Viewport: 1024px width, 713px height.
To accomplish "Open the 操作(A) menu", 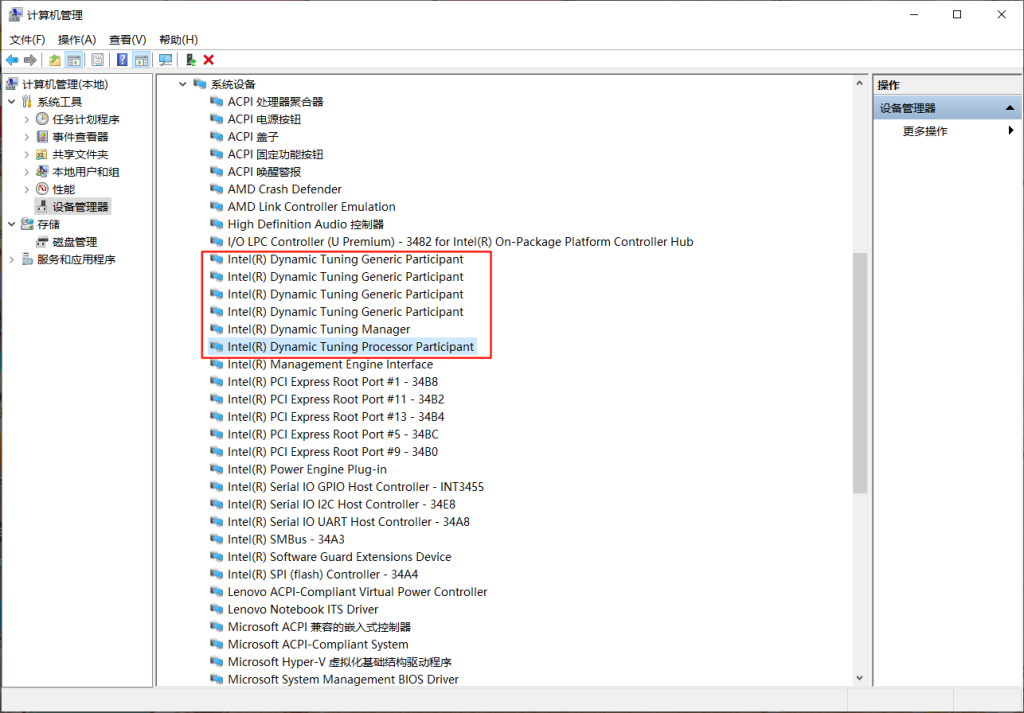I will click(77, 39).
